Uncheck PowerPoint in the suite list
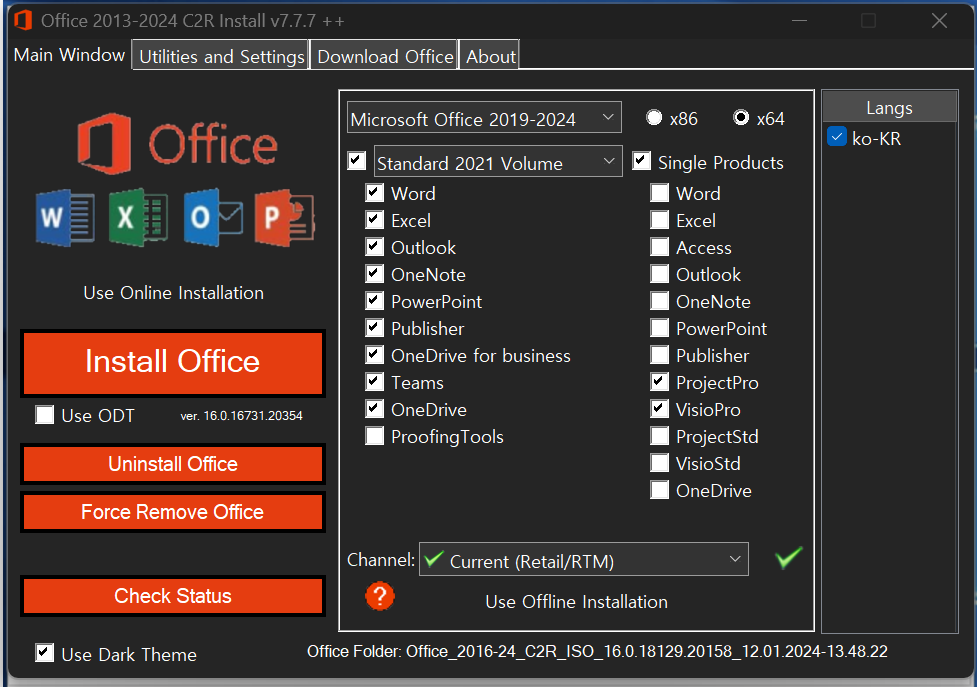The width and height of the screenshot is (977, 687). coord(374,301)
